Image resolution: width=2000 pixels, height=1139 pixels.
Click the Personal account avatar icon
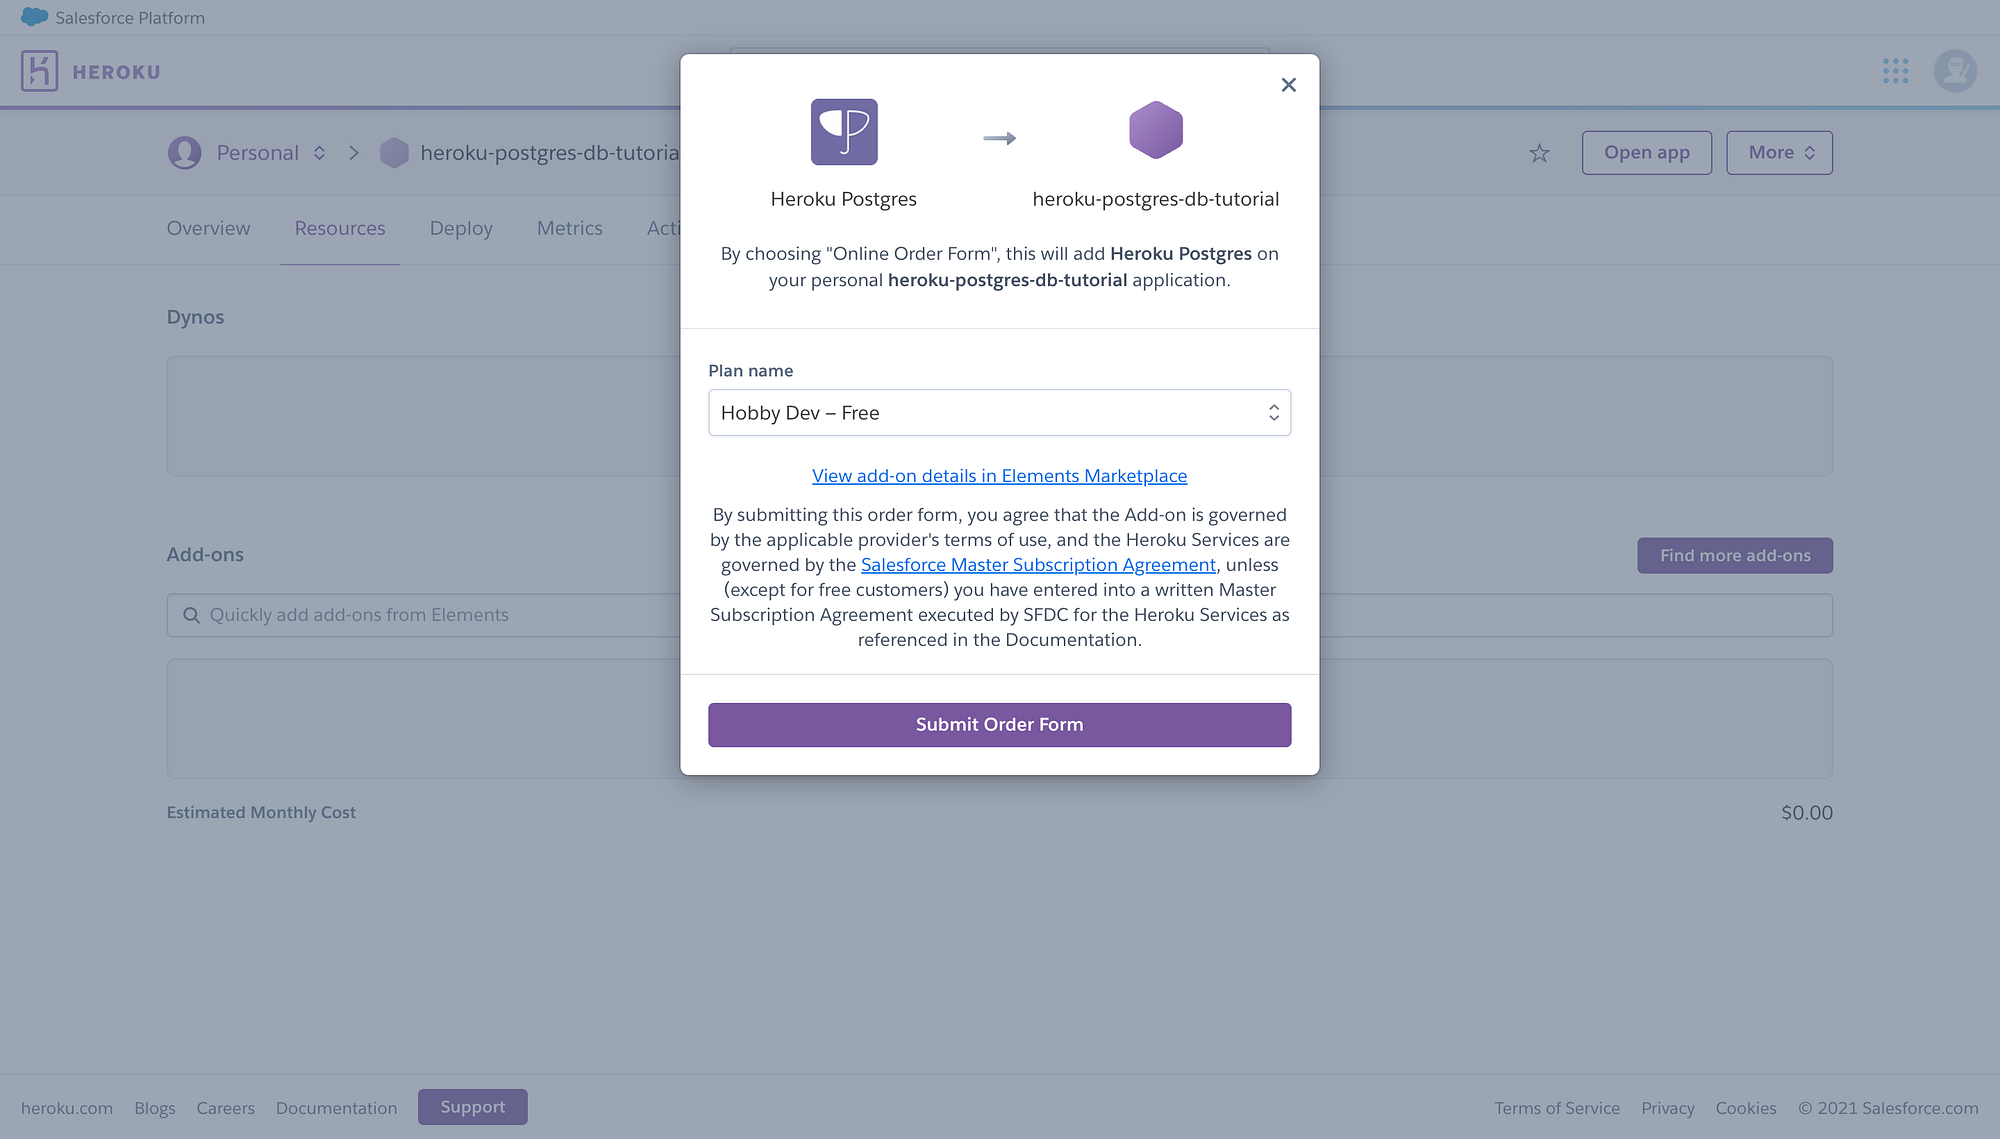click(x=184, y=153)
